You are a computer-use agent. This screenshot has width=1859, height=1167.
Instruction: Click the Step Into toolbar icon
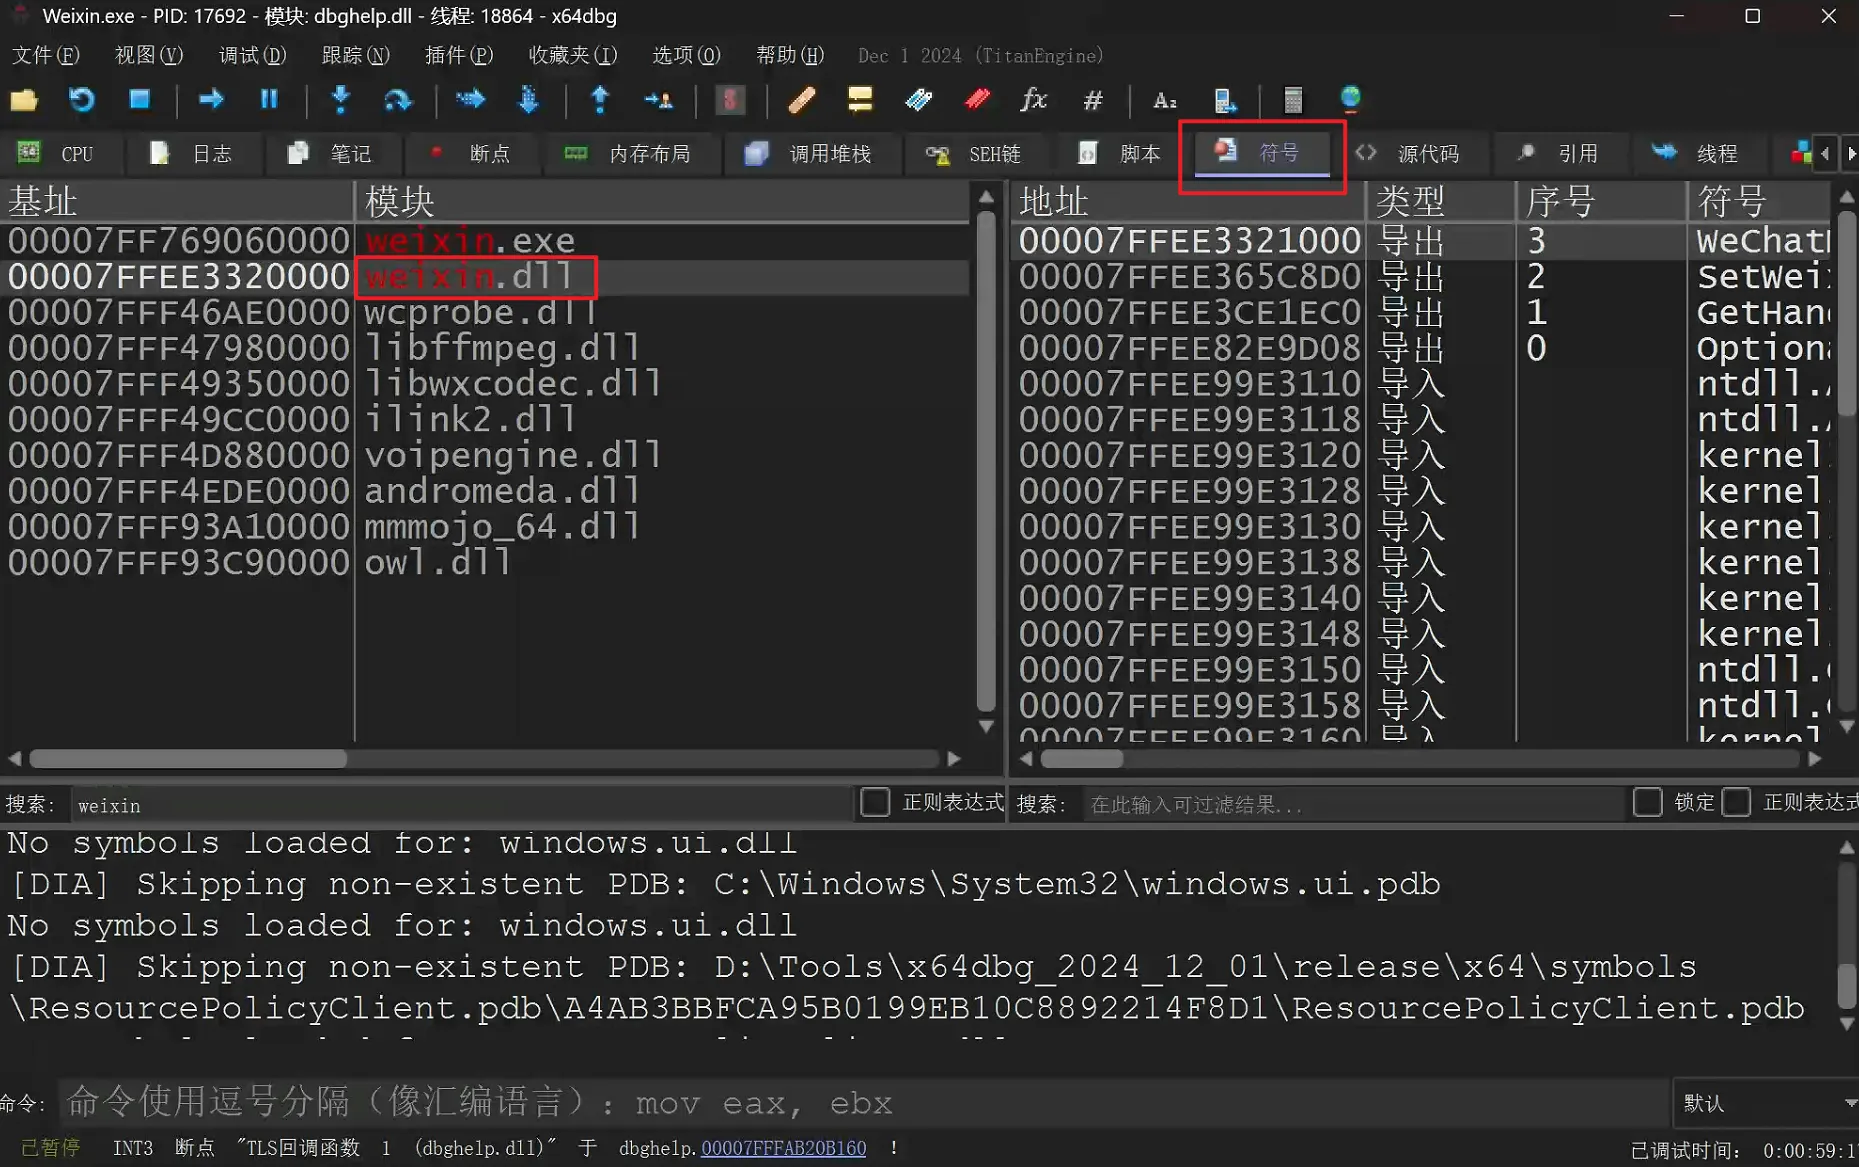pos(341,99)
